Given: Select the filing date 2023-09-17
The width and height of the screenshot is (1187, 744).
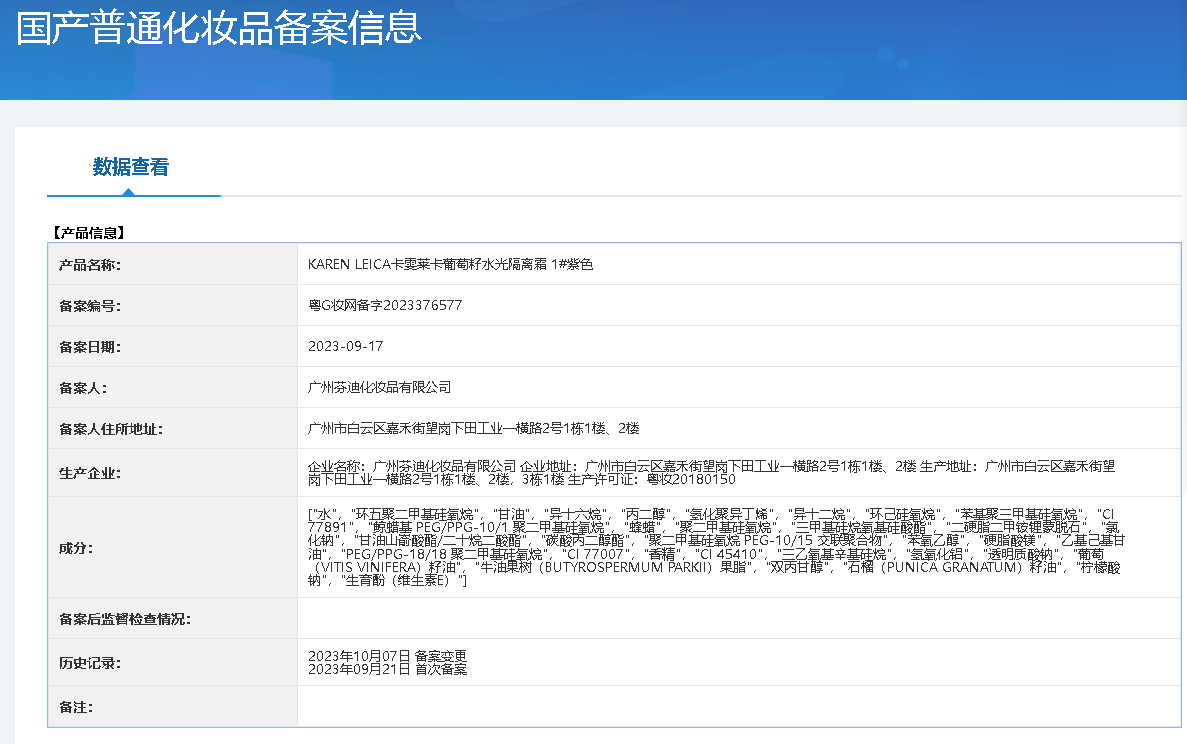Looking at the screenshot, I should [x=345, y=346].
